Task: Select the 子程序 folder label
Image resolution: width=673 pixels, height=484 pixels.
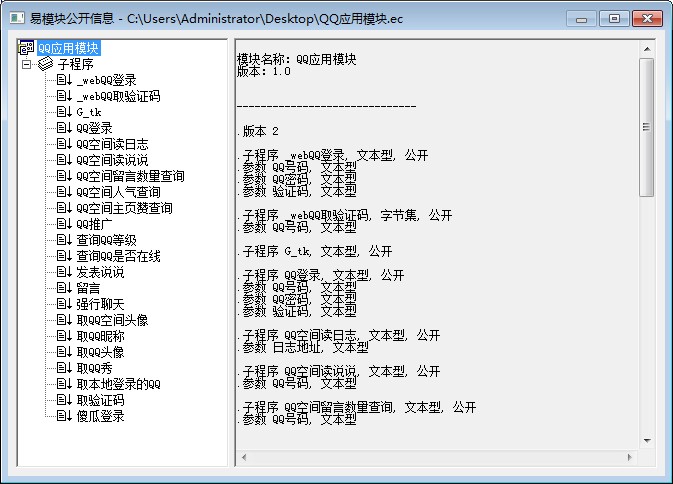Action: (x=76, y=64)
